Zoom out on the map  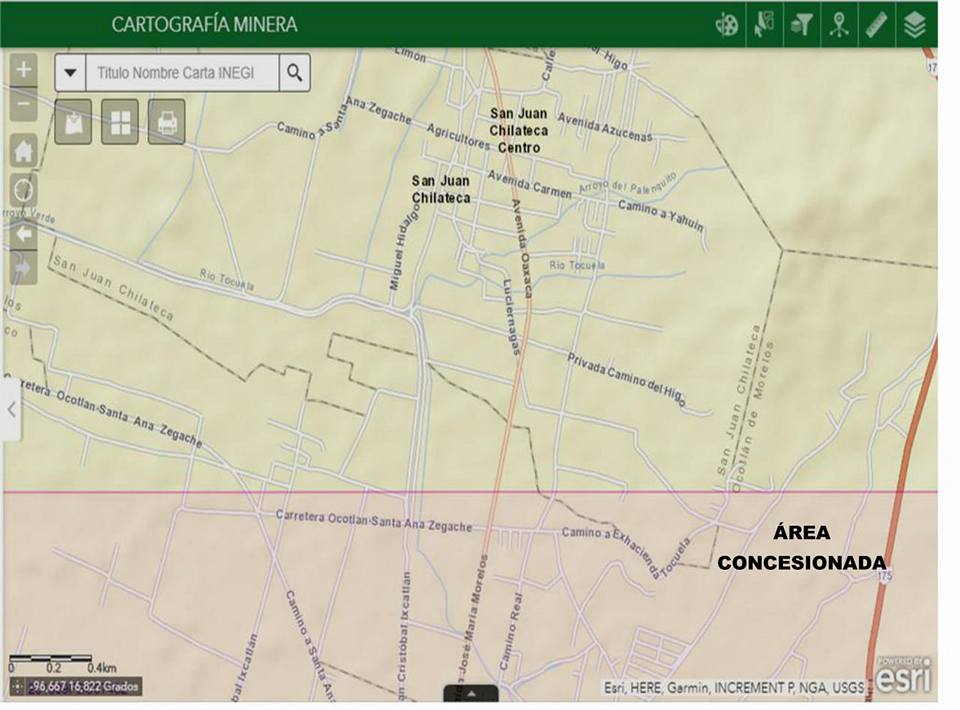(24, 104)
